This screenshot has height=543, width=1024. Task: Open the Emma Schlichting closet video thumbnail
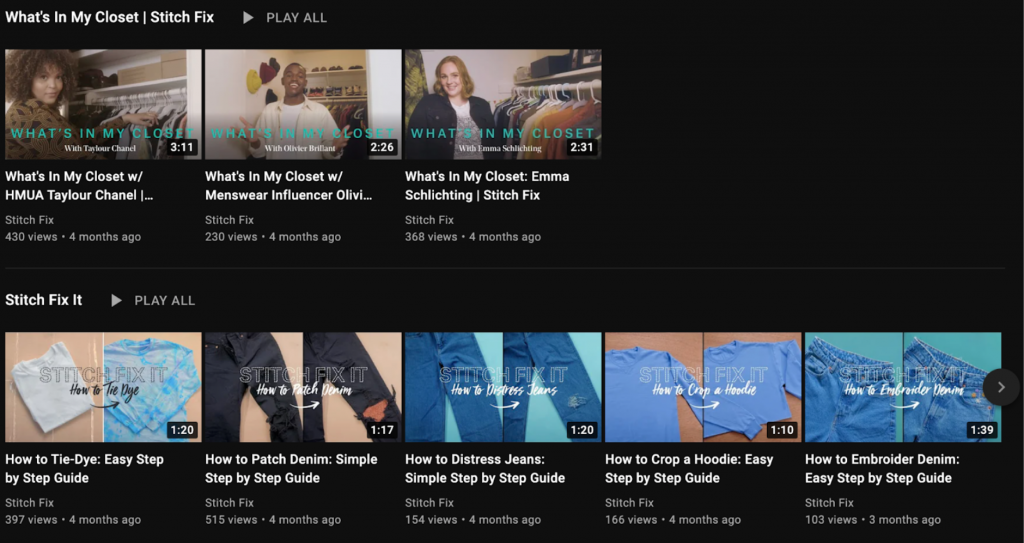click(x=503, y=105)
